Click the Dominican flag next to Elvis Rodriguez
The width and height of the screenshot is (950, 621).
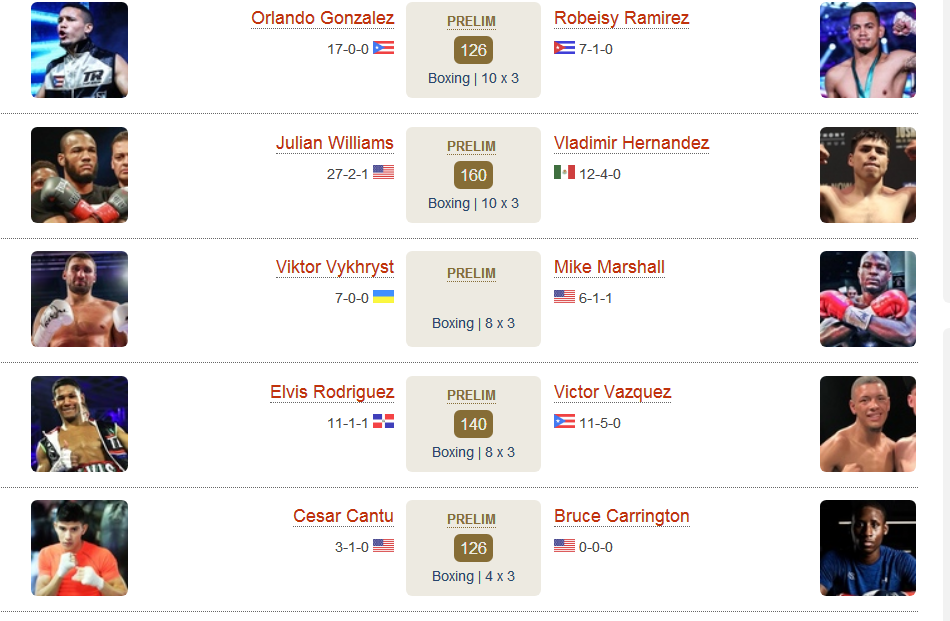click(x=383, y=422)
